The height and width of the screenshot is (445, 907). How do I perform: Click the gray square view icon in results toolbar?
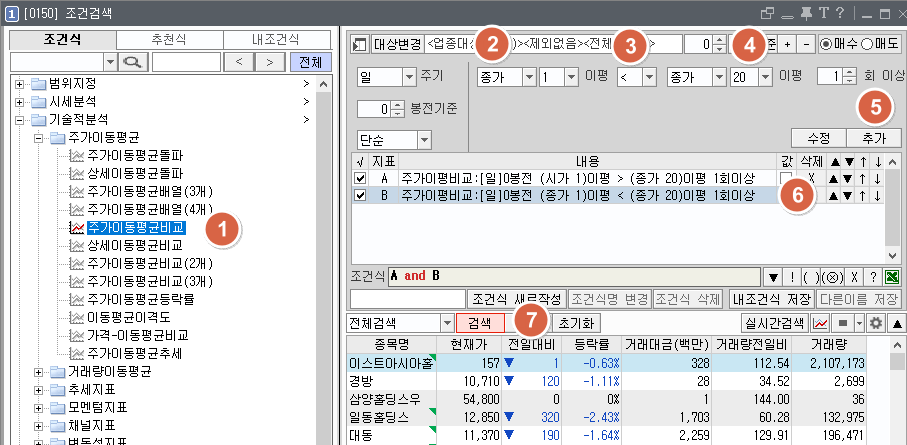coord(842,322)
